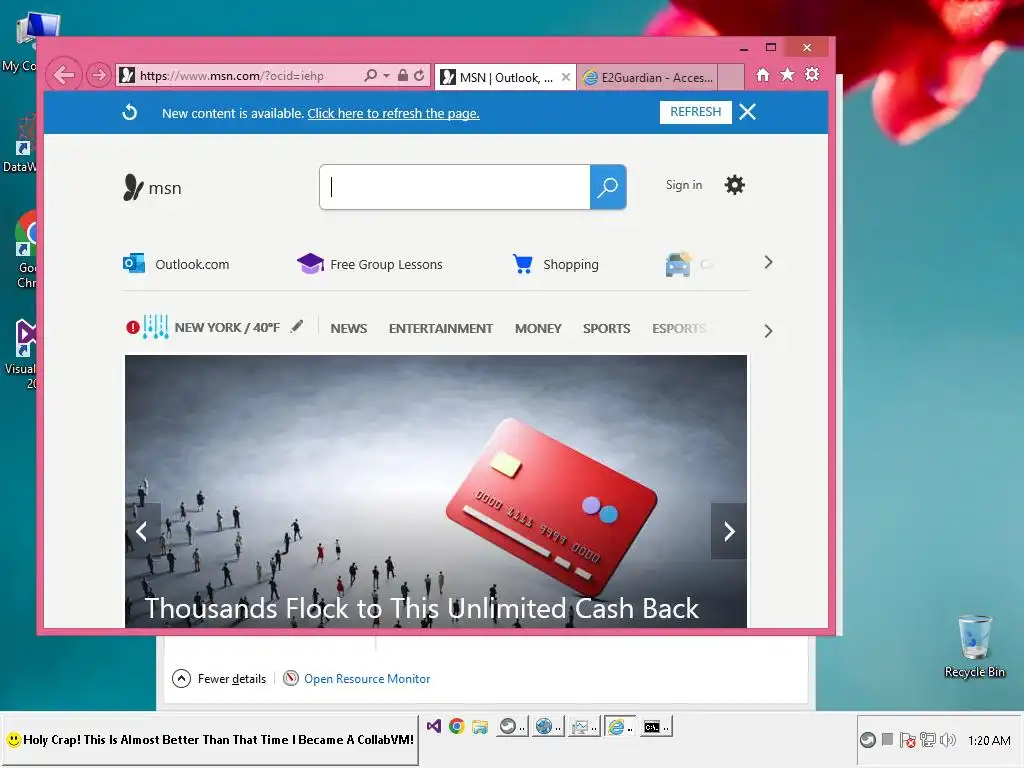
Task: Open the ESPORTS section
Action: point(679,328)
